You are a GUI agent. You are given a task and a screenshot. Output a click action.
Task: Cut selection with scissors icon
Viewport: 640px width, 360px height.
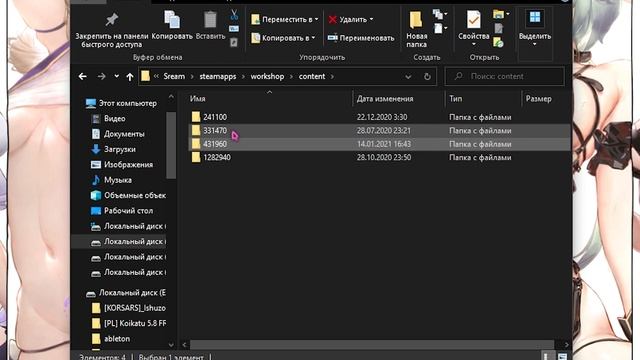(x=234, y=15)
